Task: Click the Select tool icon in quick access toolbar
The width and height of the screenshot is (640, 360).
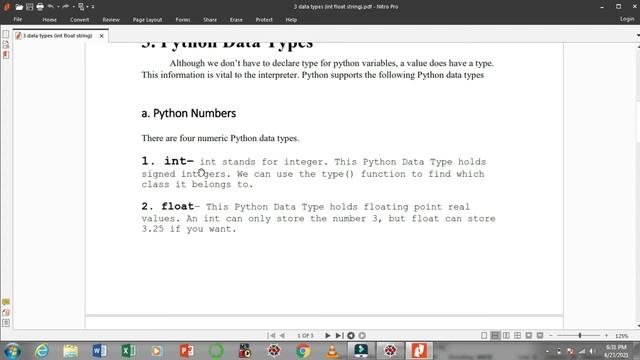Action: click(x=81, y=7)
